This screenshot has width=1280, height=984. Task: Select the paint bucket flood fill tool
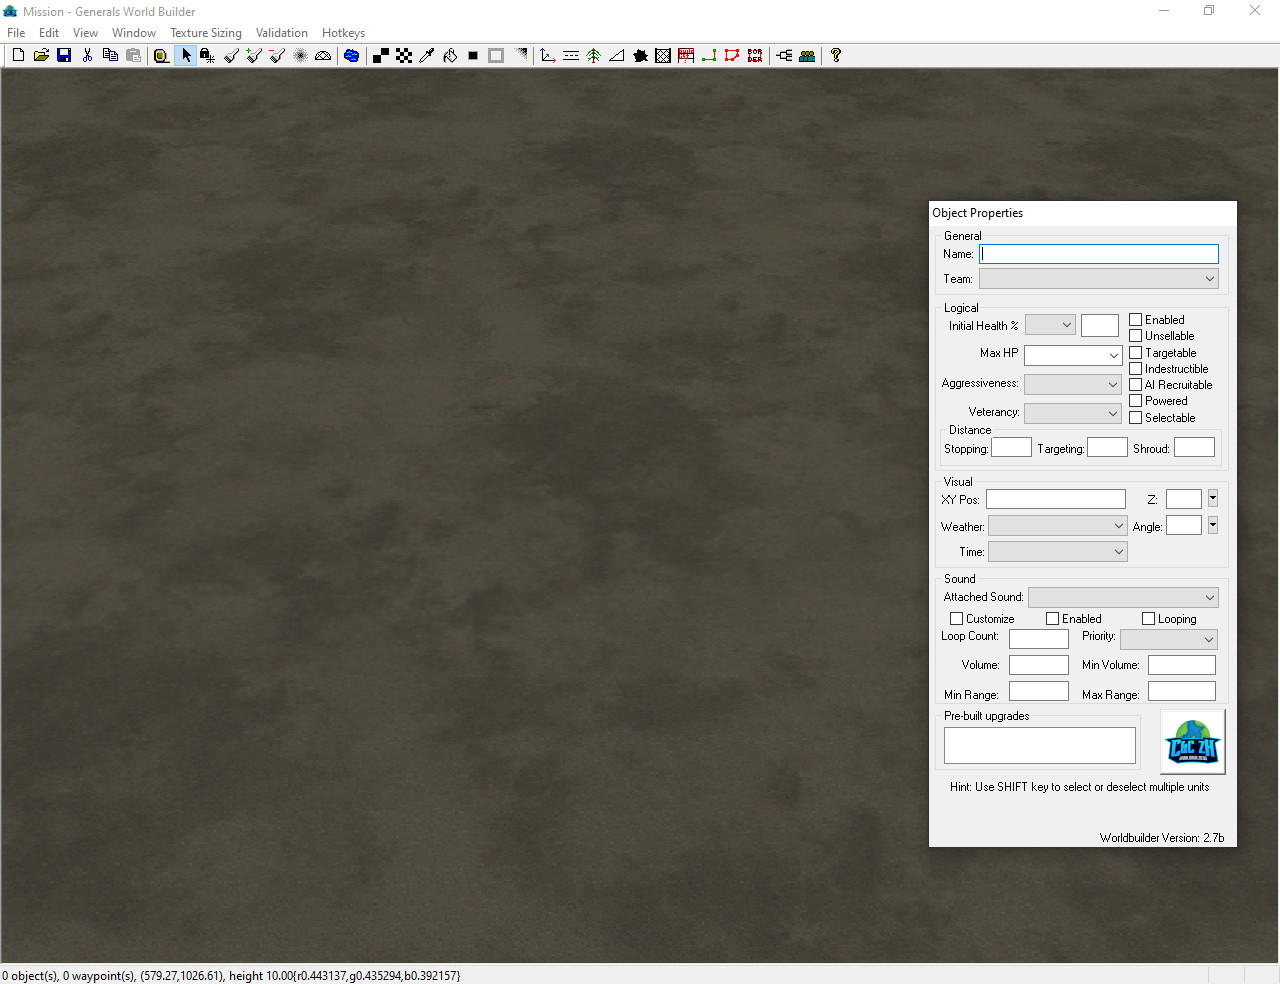tap(450, 56)
